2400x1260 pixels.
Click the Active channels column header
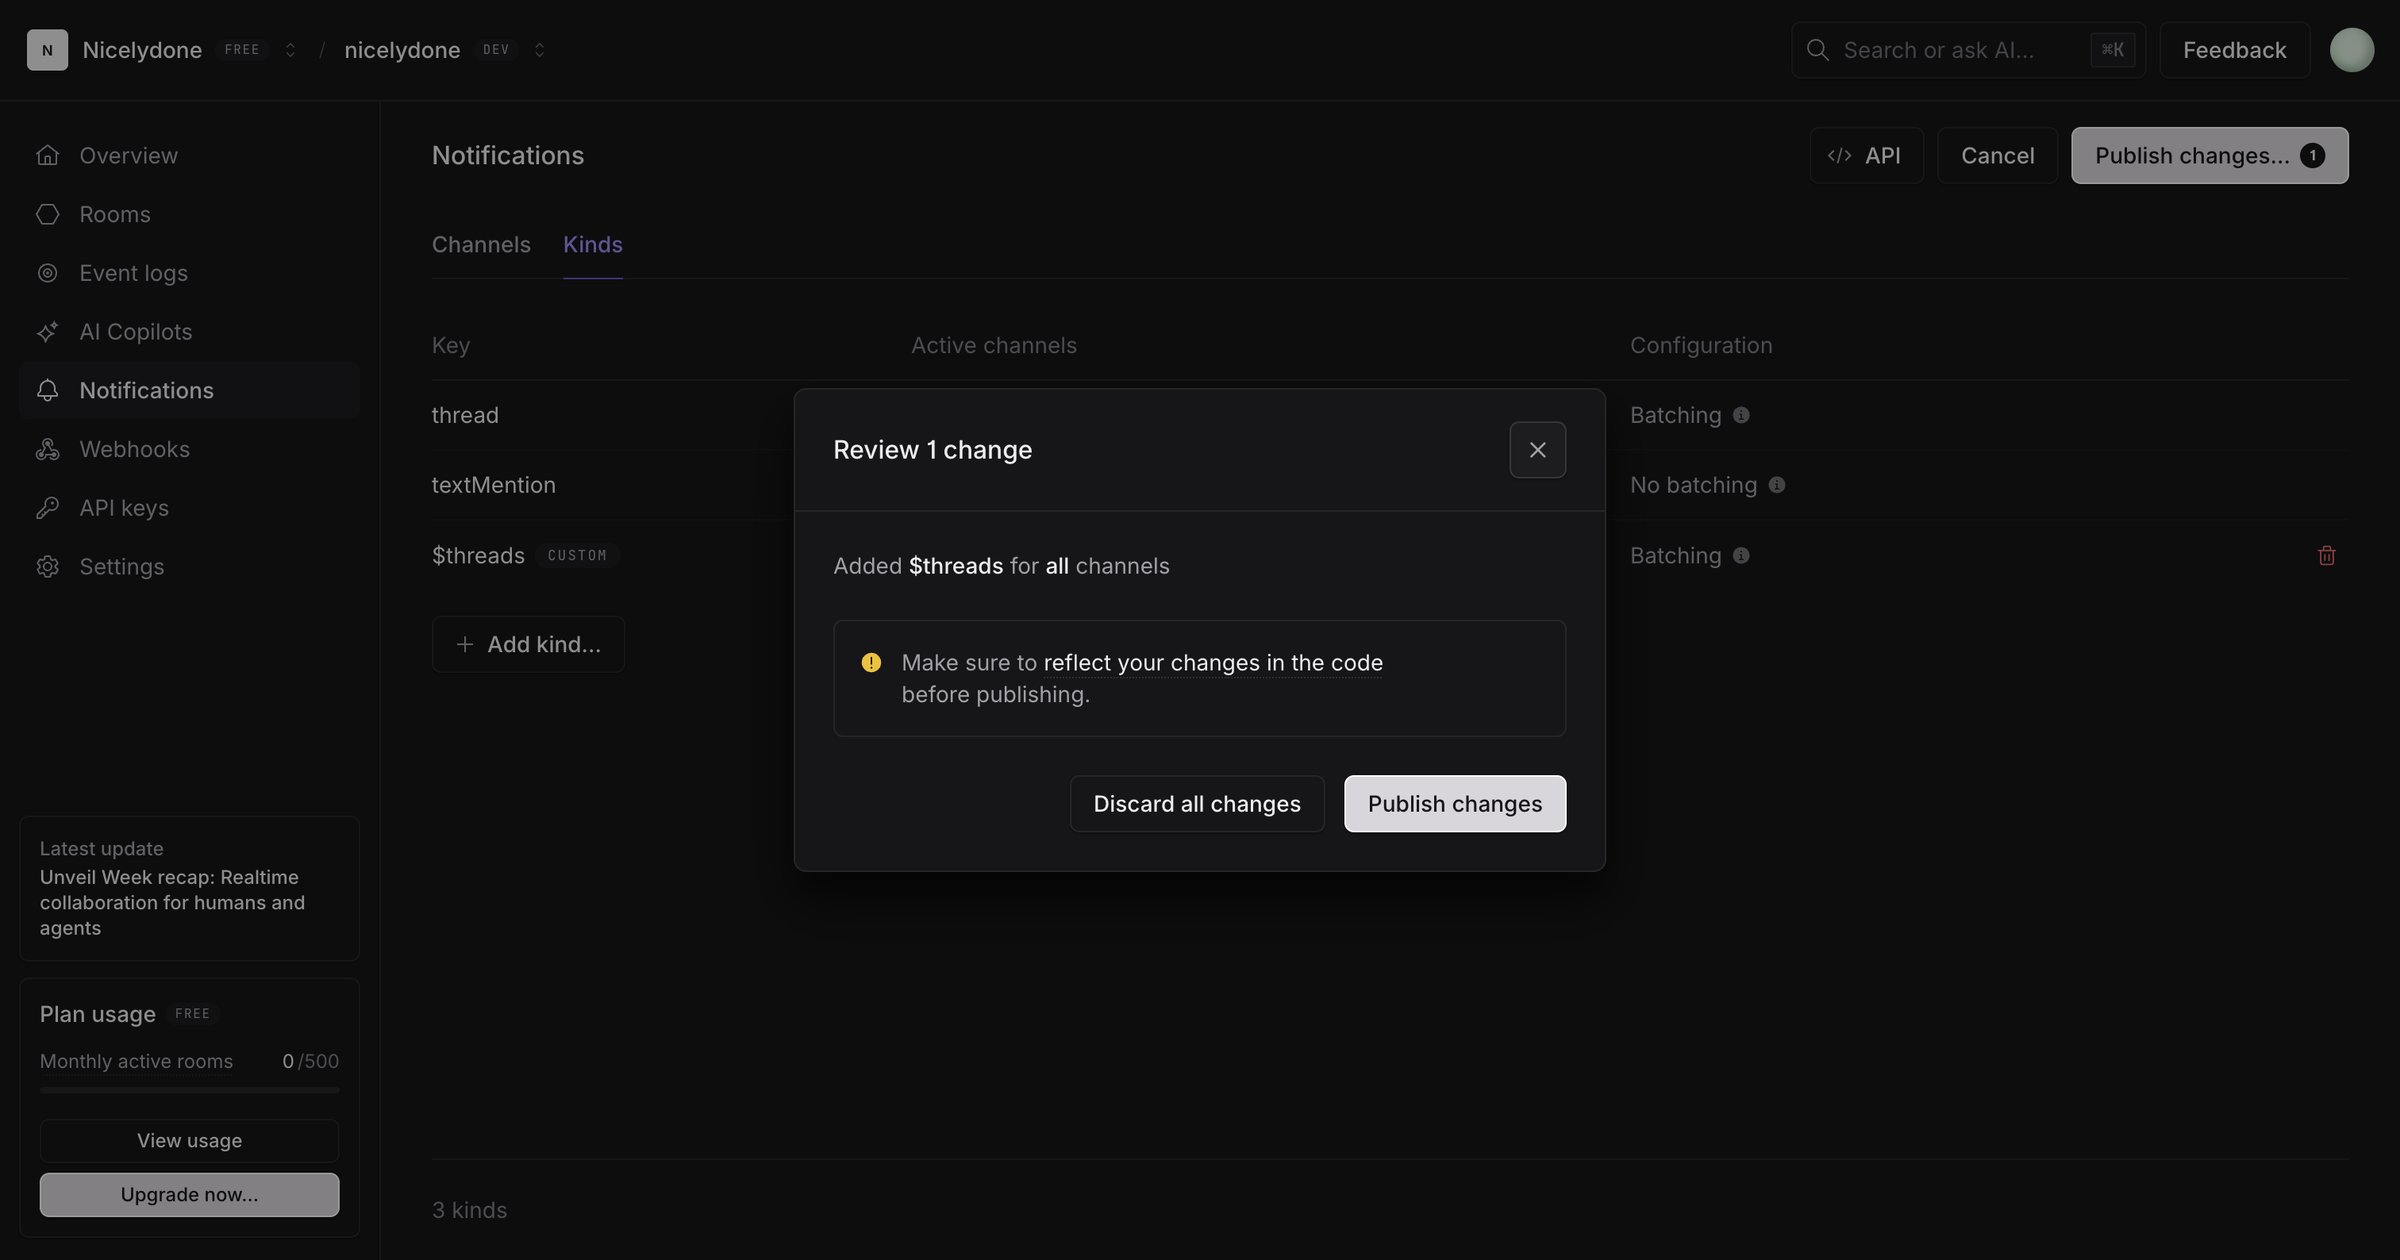(x=993, y=346)
